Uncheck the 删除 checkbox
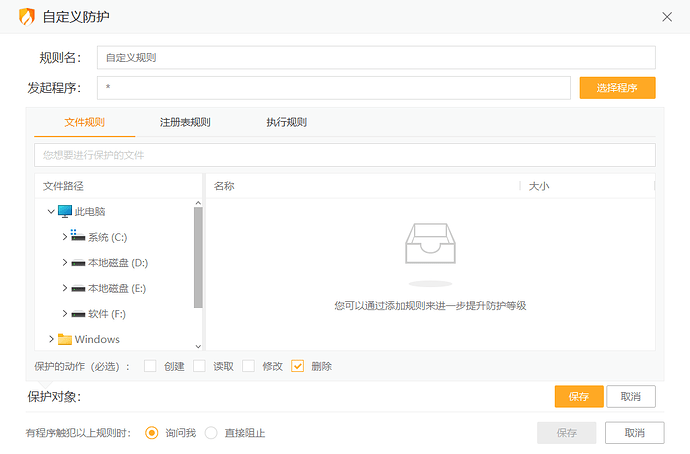Viewport: 690px width, 454px height. (x=297, y=366)
